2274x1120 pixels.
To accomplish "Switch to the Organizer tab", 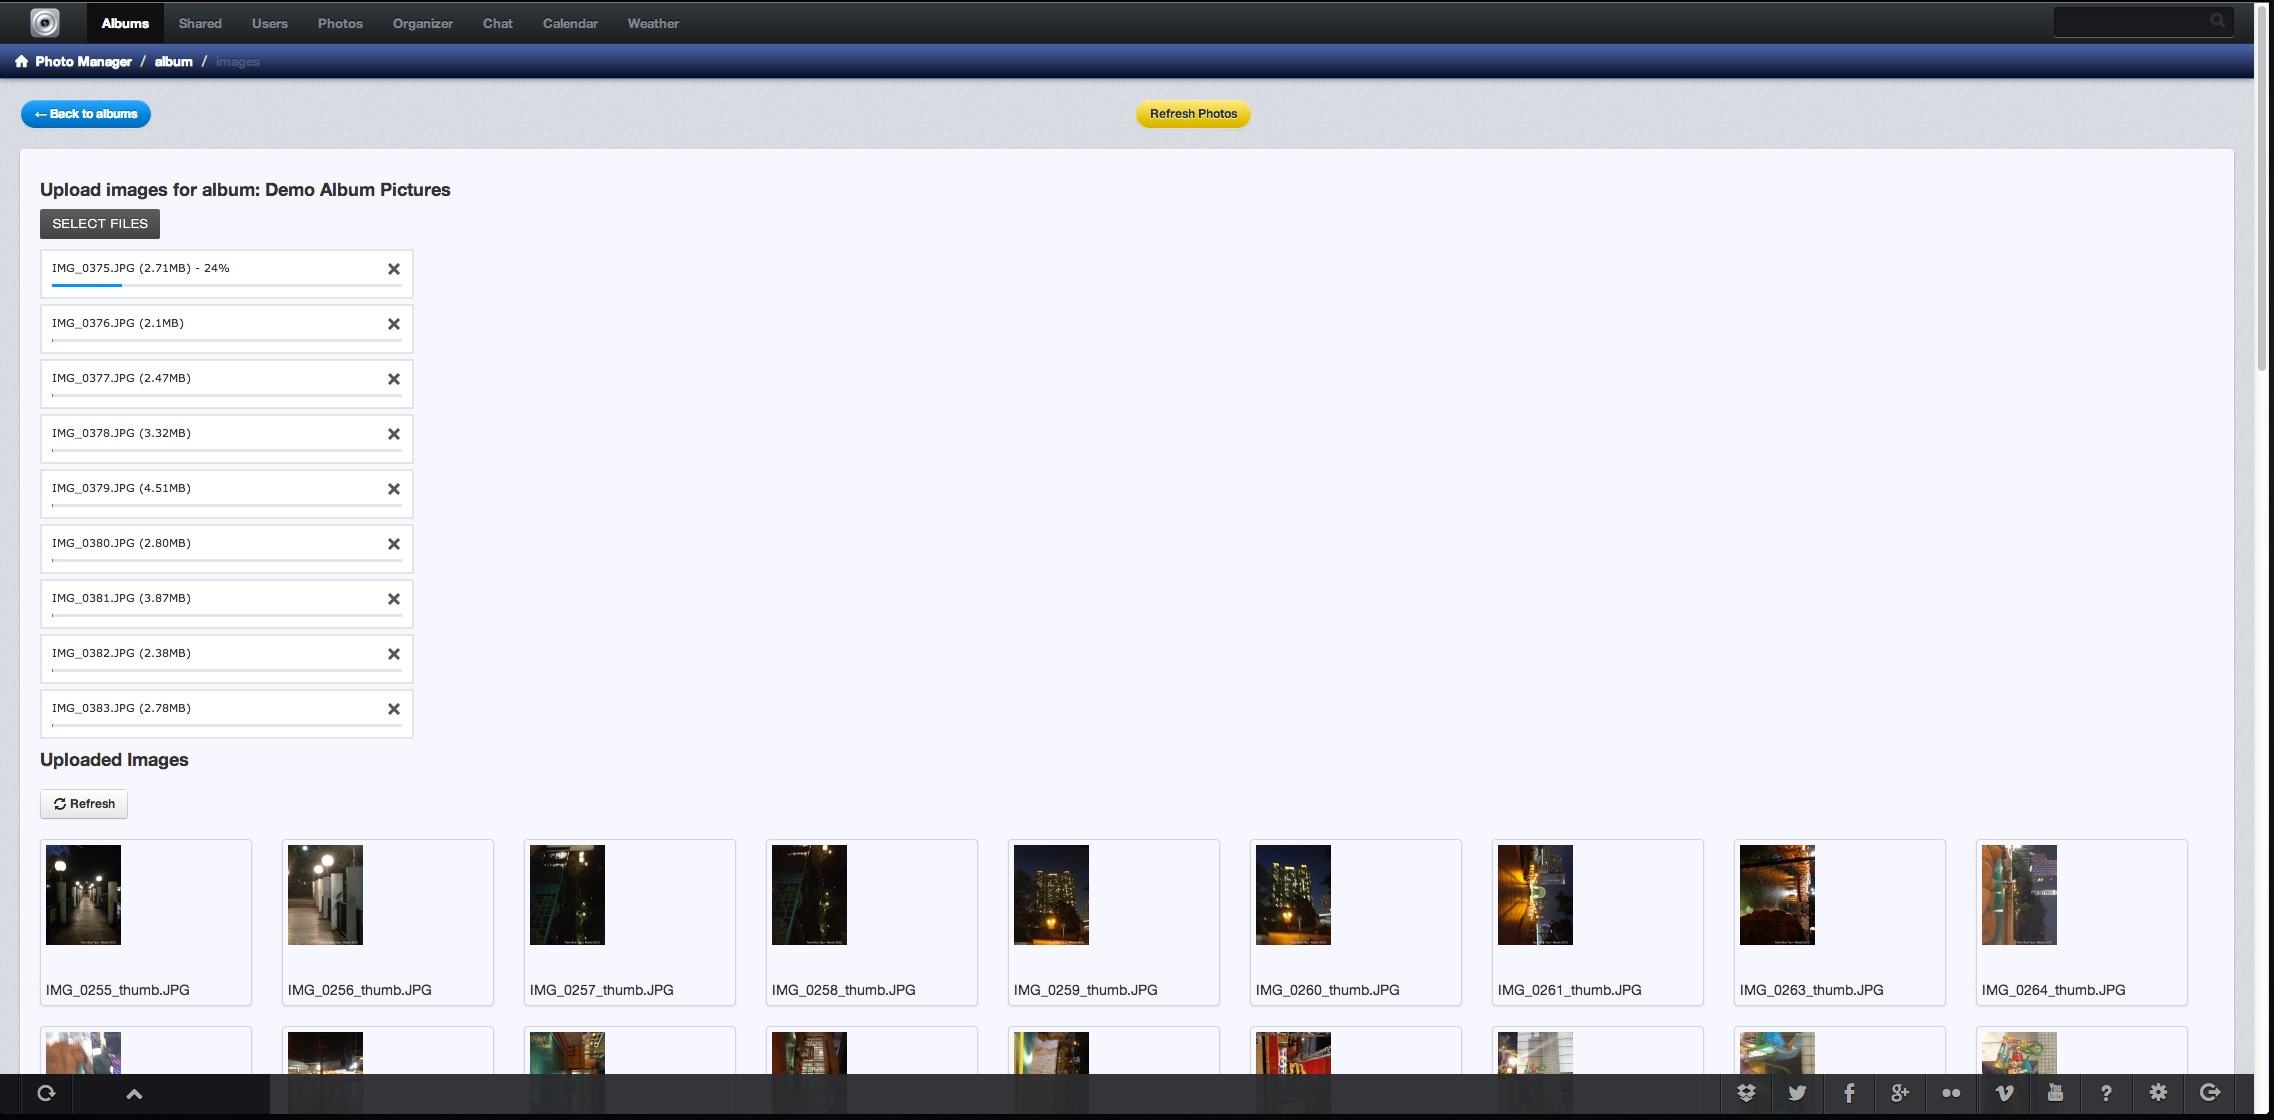I will pos(423,23).
